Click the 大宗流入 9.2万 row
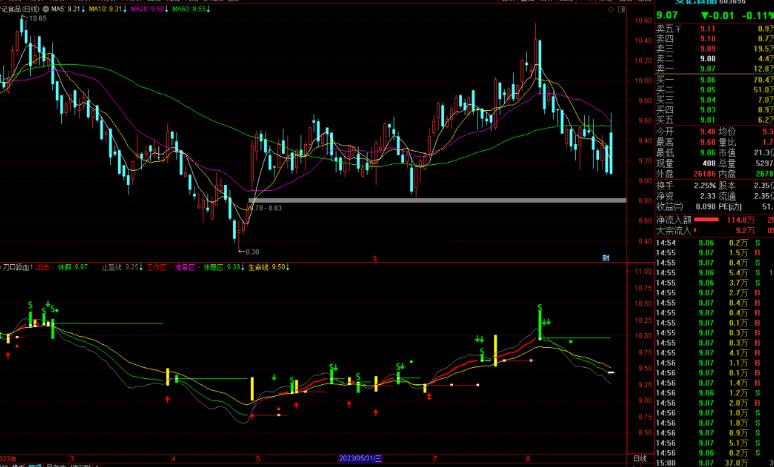This screenshot has height=467, width=774. [715, 230]
